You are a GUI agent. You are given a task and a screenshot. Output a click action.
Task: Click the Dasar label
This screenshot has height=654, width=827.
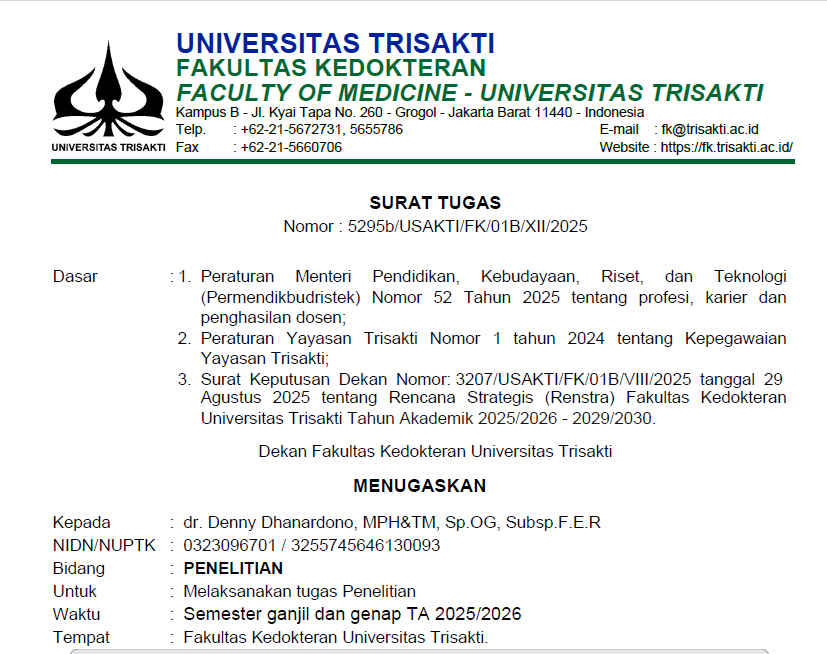click(75, 276)
